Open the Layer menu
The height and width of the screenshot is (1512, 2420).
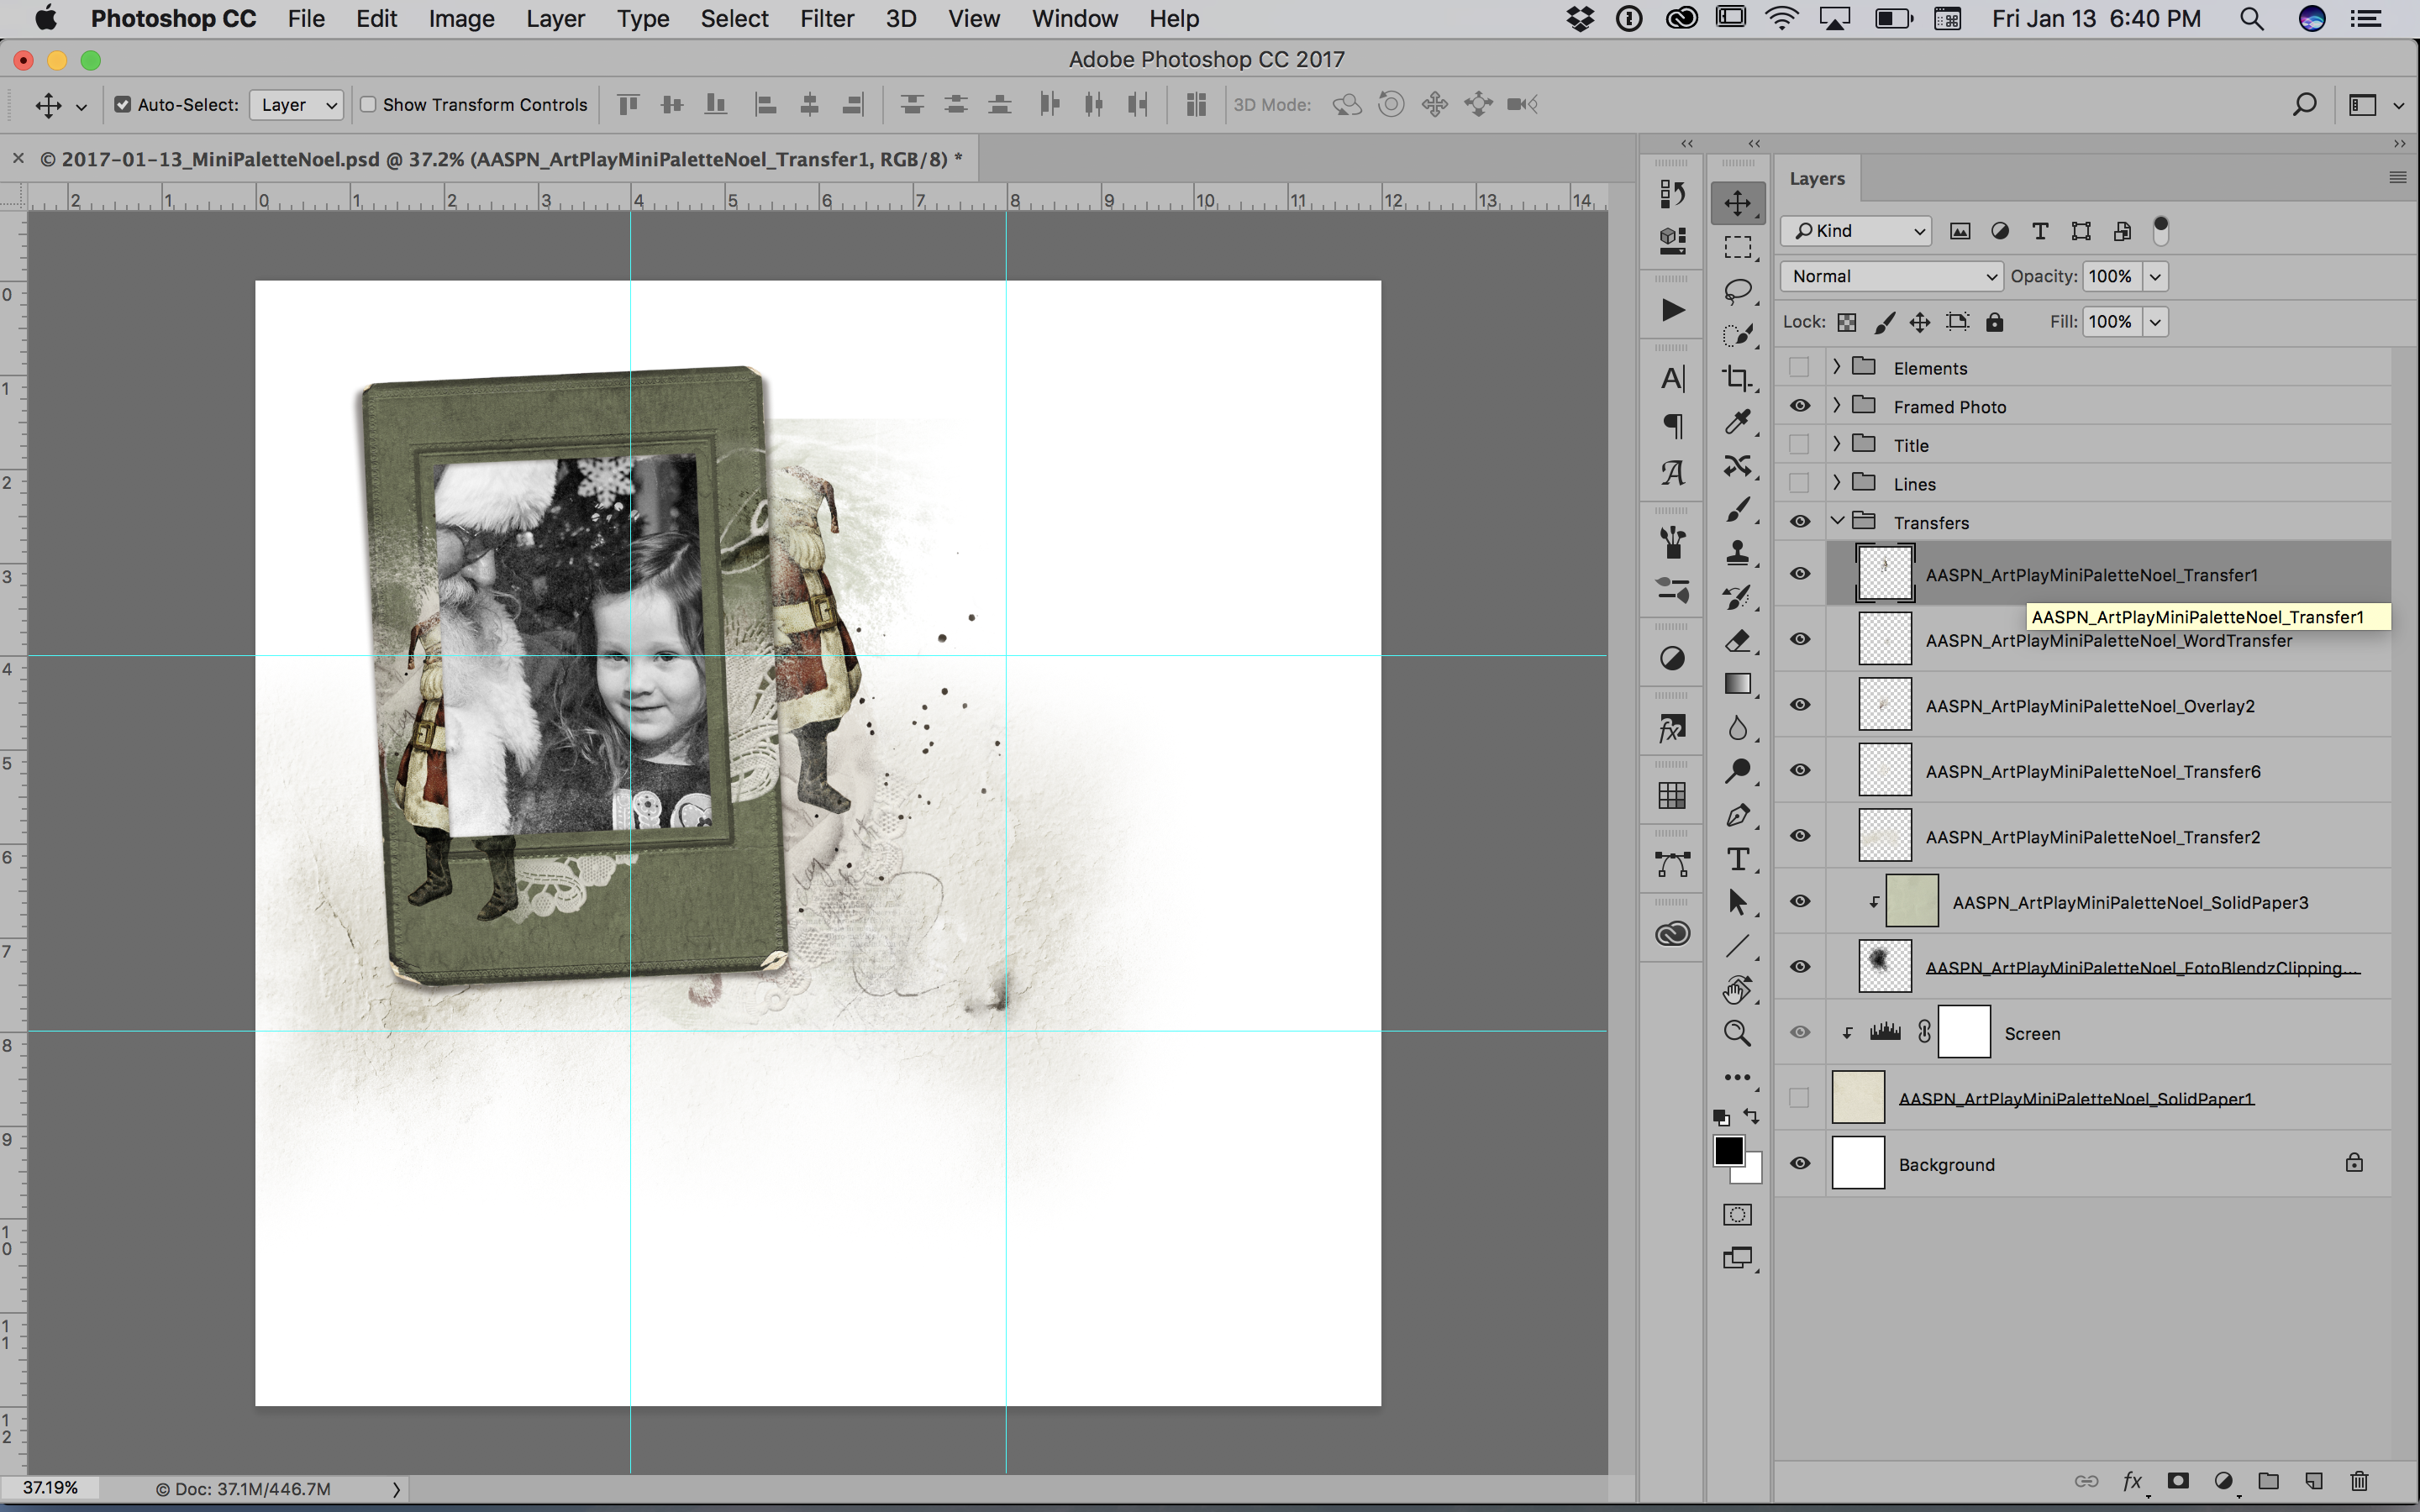click(x=552, y=19)
